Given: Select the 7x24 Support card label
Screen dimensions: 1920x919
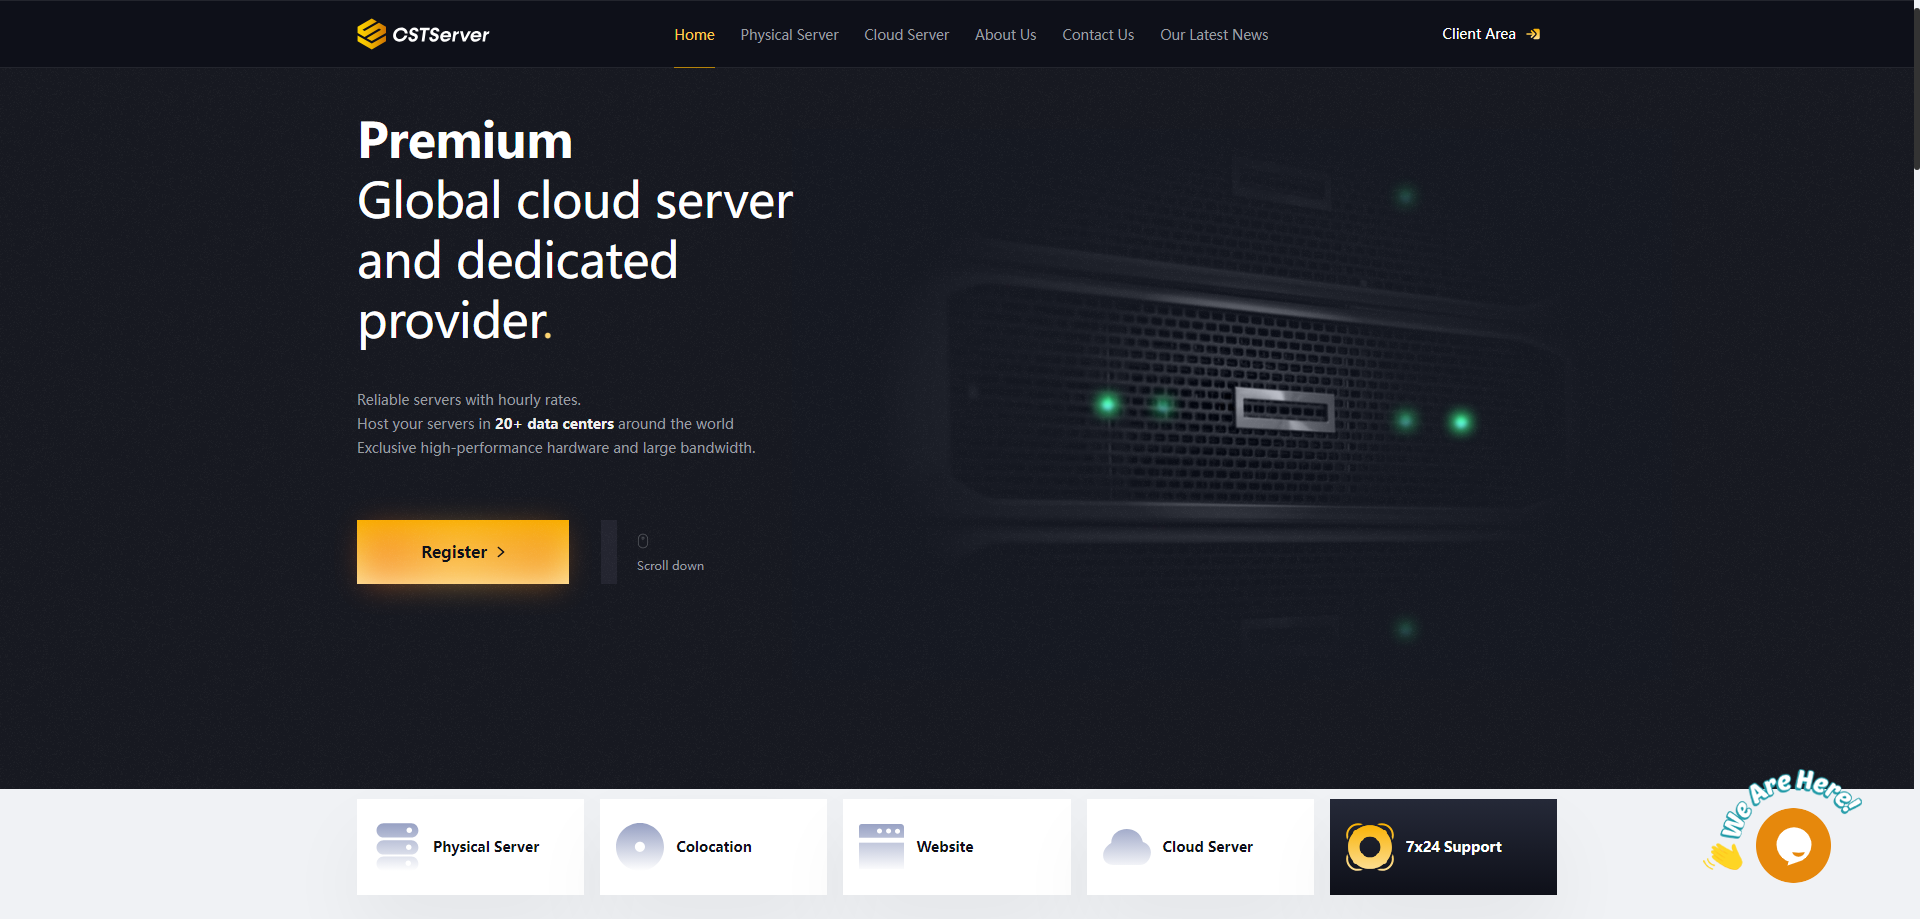Looking at the screenshot, I should pyautogui.click(x=1453, y=847).
